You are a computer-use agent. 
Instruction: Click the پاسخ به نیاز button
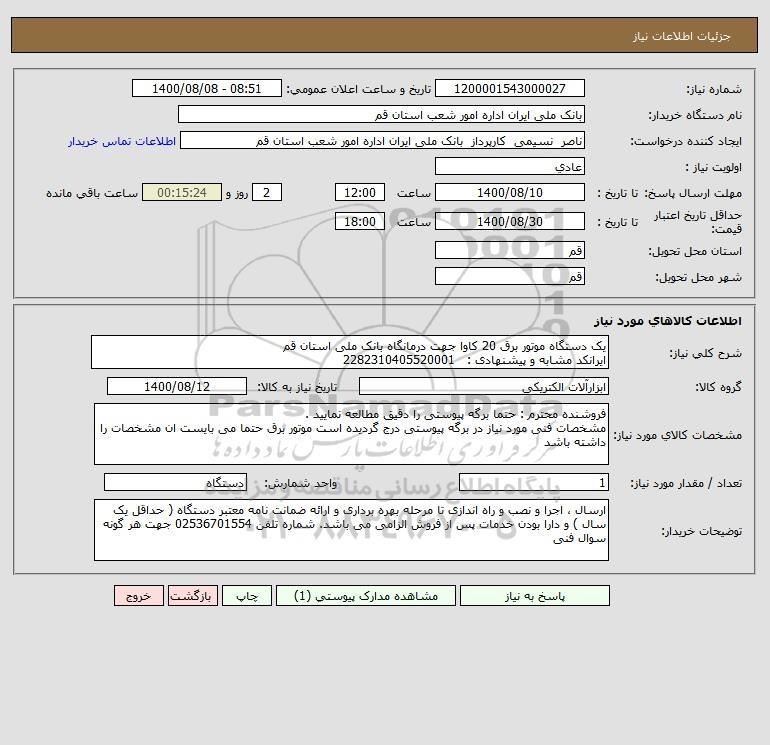[x=534, y=596]
